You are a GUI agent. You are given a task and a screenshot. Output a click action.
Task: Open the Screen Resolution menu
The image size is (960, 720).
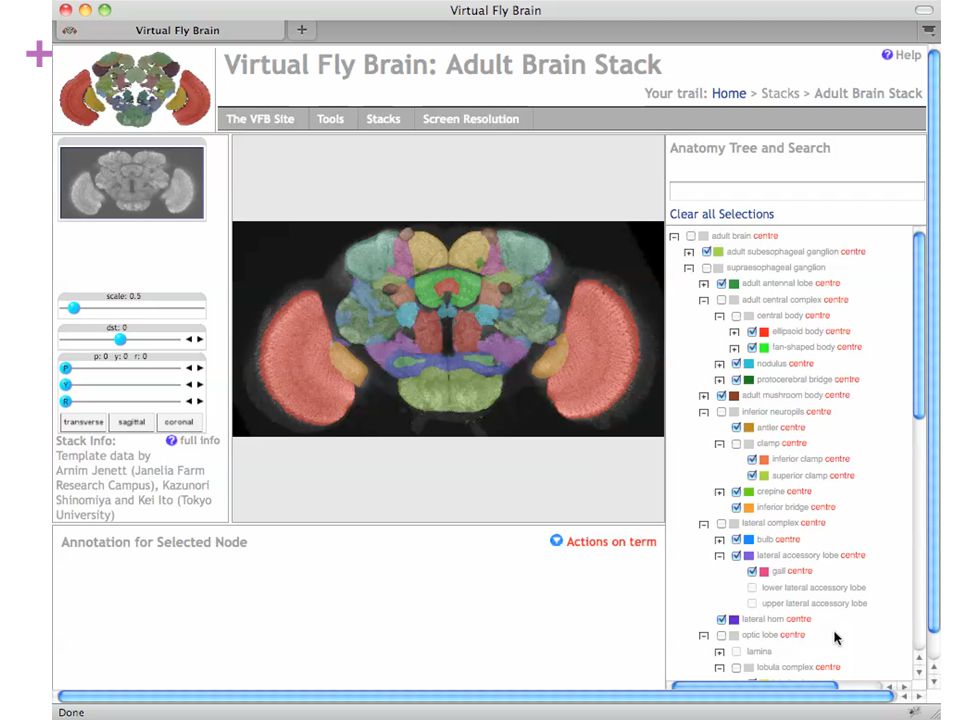[x=471, y=119]
